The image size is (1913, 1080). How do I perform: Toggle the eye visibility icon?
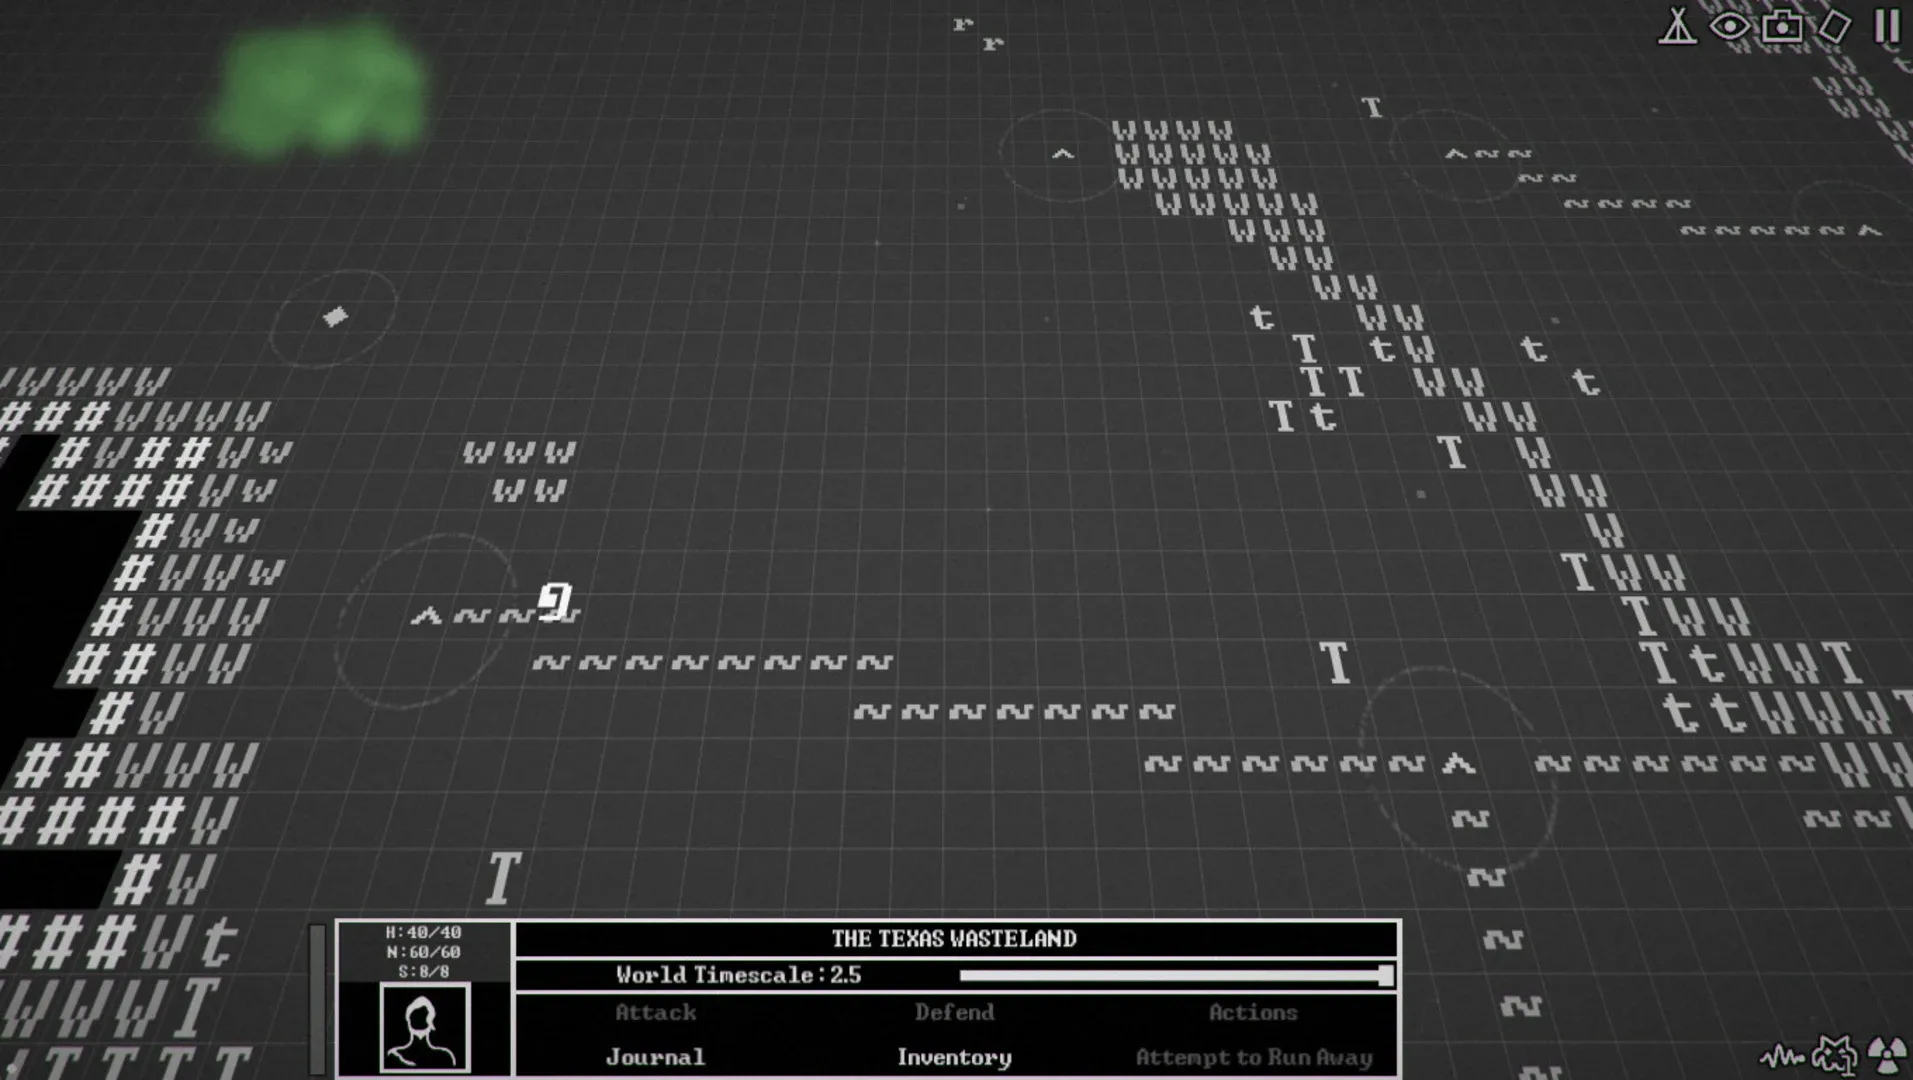[x=1729, y=26]
